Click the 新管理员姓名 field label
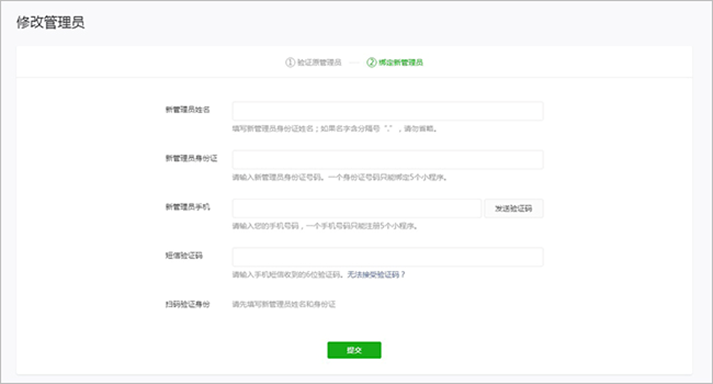 click(187, 109)
